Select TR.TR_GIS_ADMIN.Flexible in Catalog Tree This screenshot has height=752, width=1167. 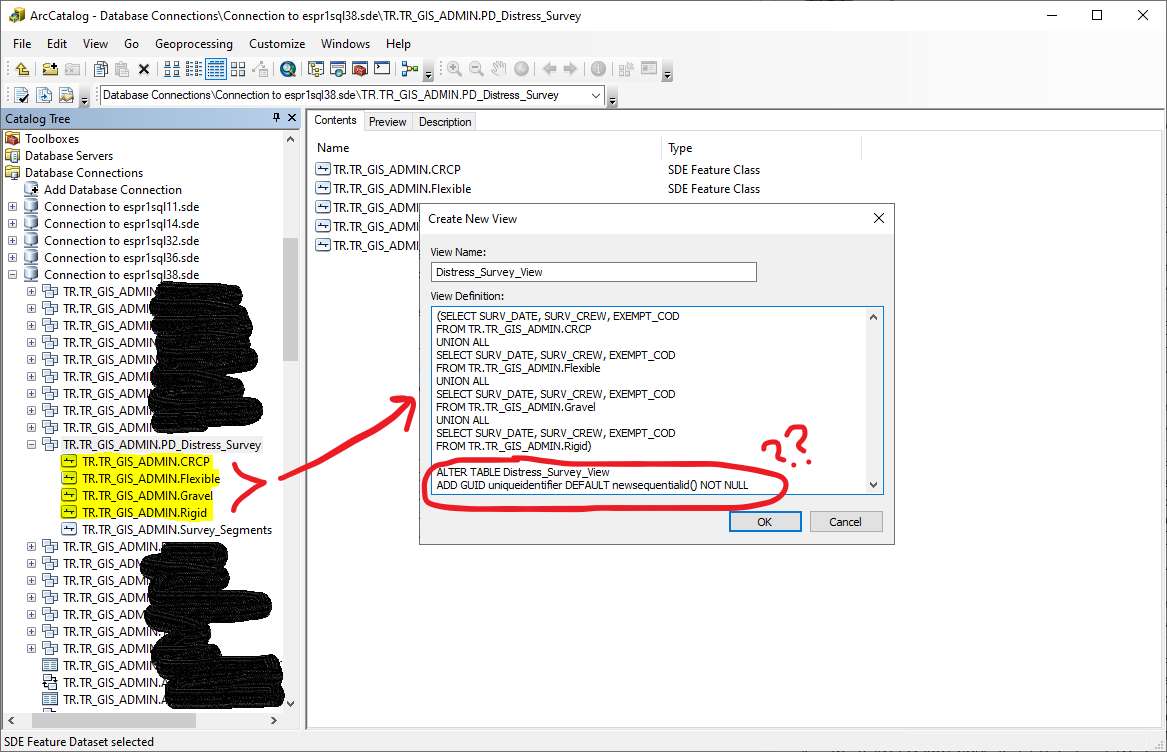point(151,479)
